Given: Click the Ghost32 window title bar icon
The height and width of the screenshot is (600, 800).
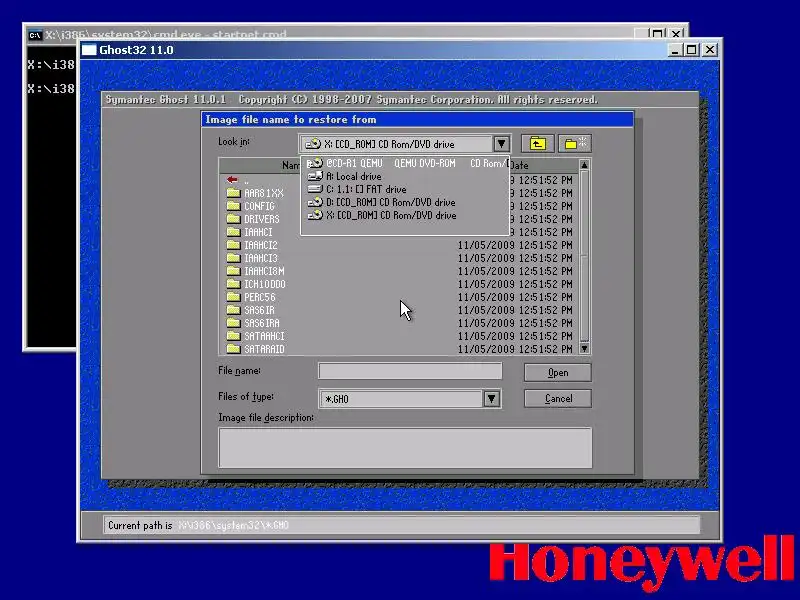Looking at the screenshot, I should (x=89, y=50).
